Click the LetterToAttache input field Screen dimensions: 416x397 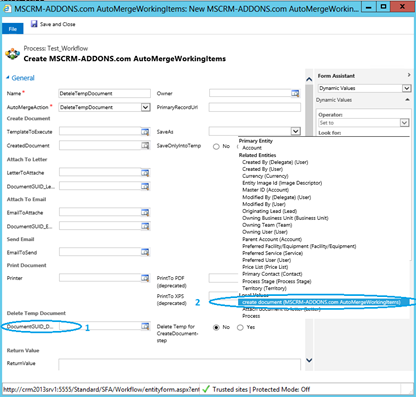(100, 173)
